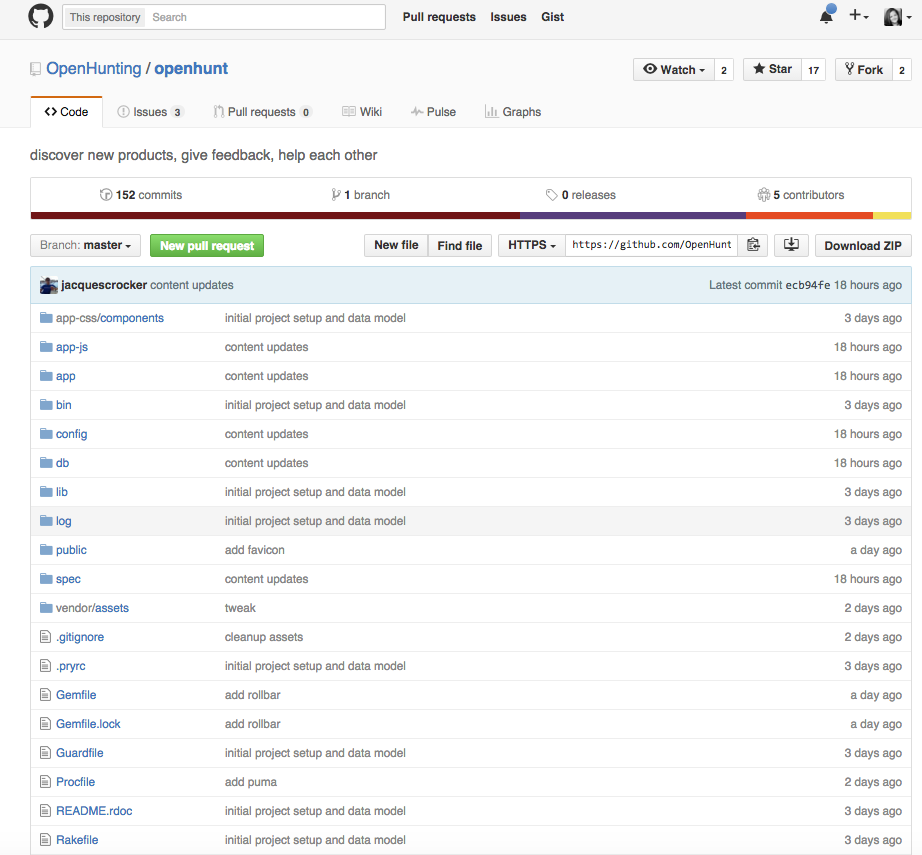Open the 152 commits link
Viewport: 922px width, 855px height.
tap(141, 195)
